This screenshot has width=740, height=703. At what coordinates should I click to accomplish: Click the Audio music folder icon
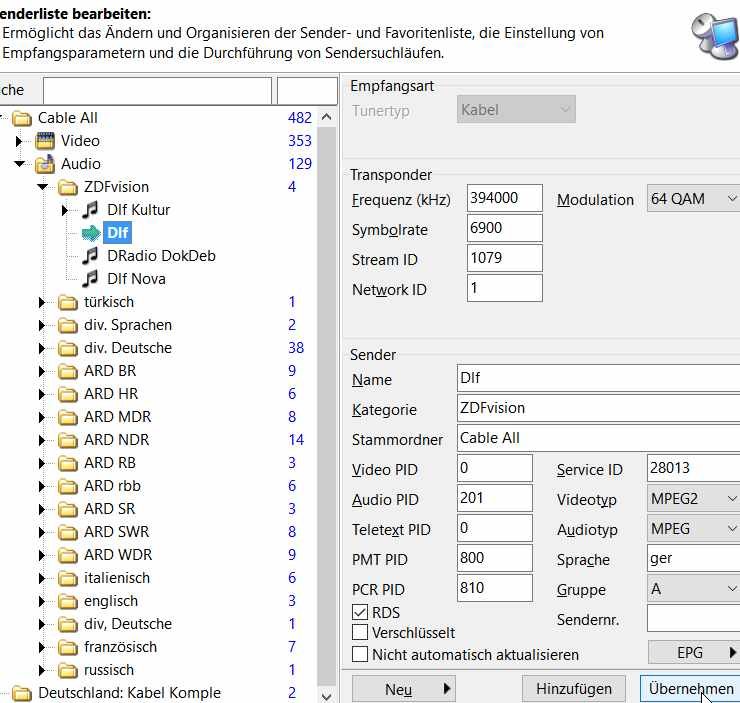44,164
